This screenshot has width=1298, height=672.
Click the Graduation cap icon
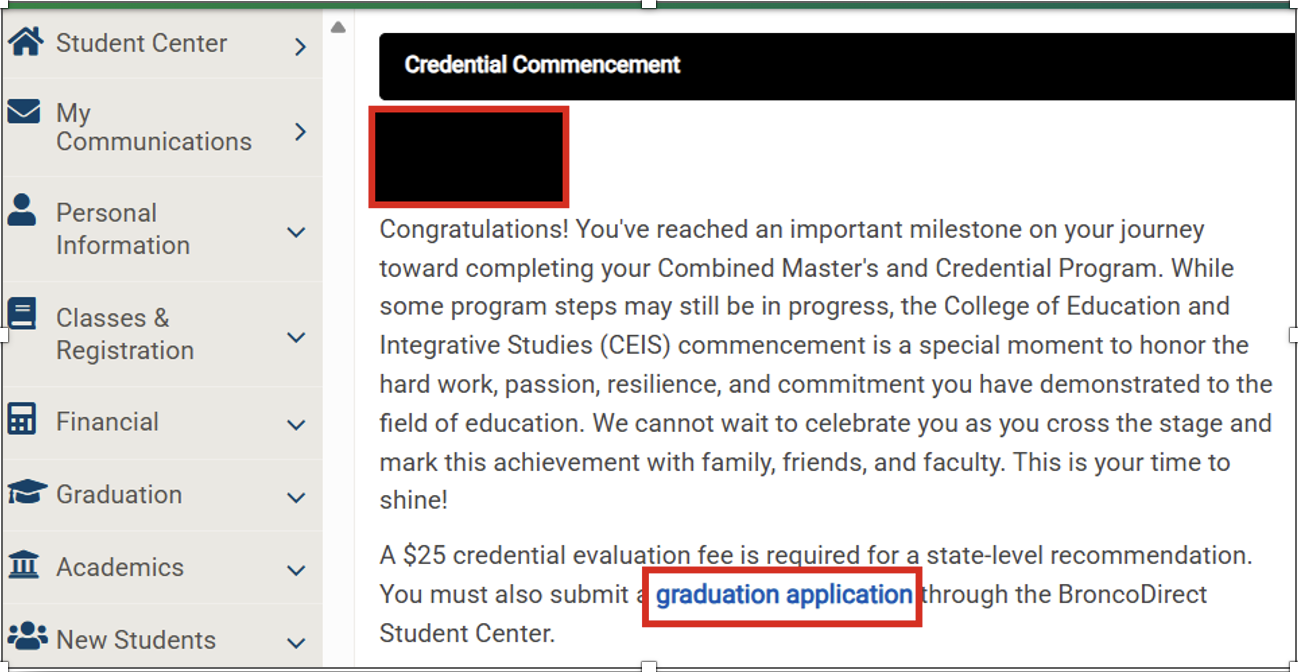(x=26, y=492)
